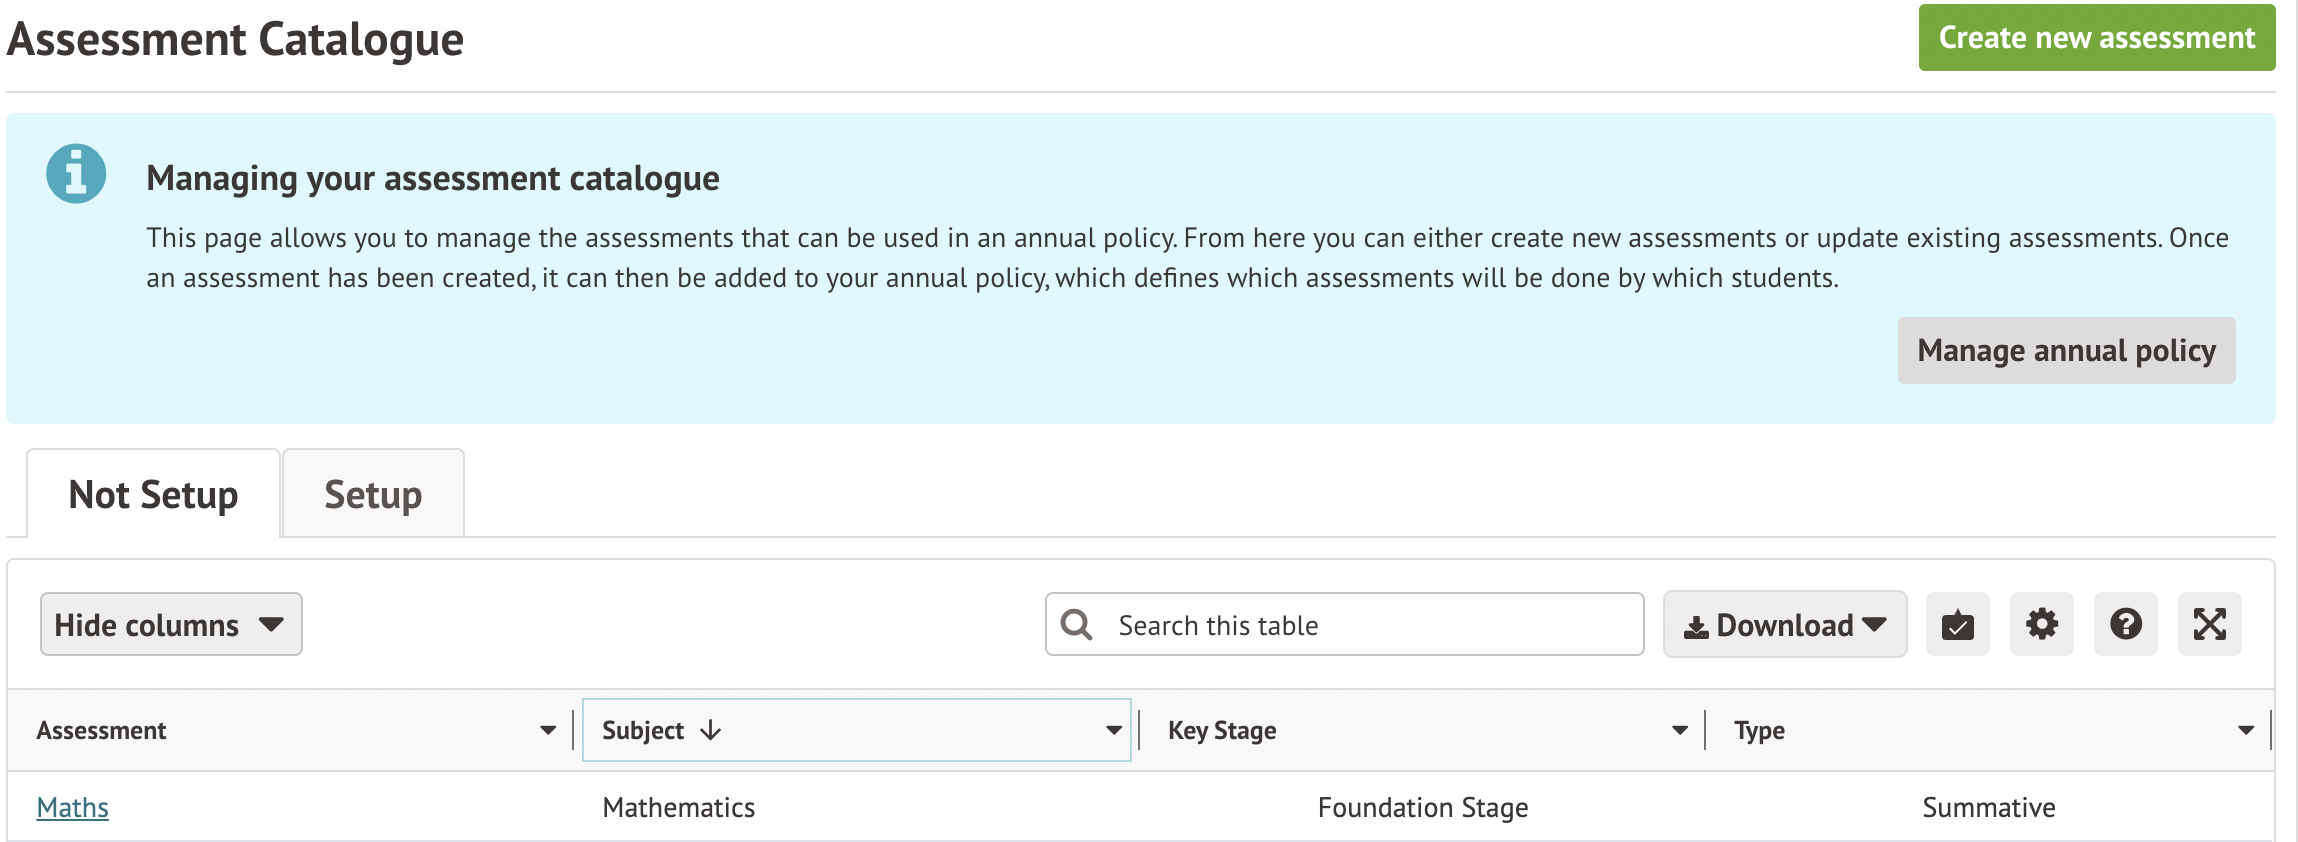Switch to the Setup tab
This screenshot has height=842, width=2298.
pyautogui.click(x=373, y=495)
